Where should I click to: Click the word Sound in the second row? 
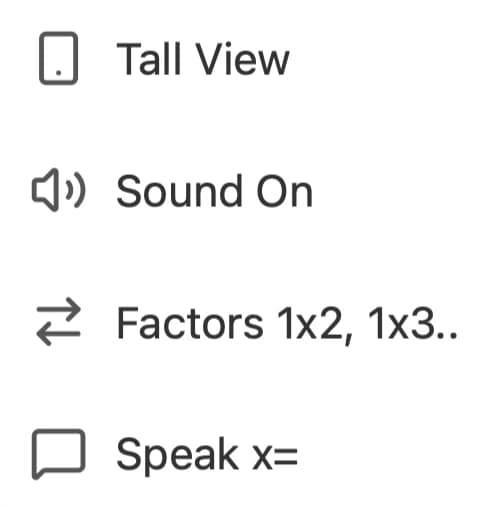tap(179, 191)
